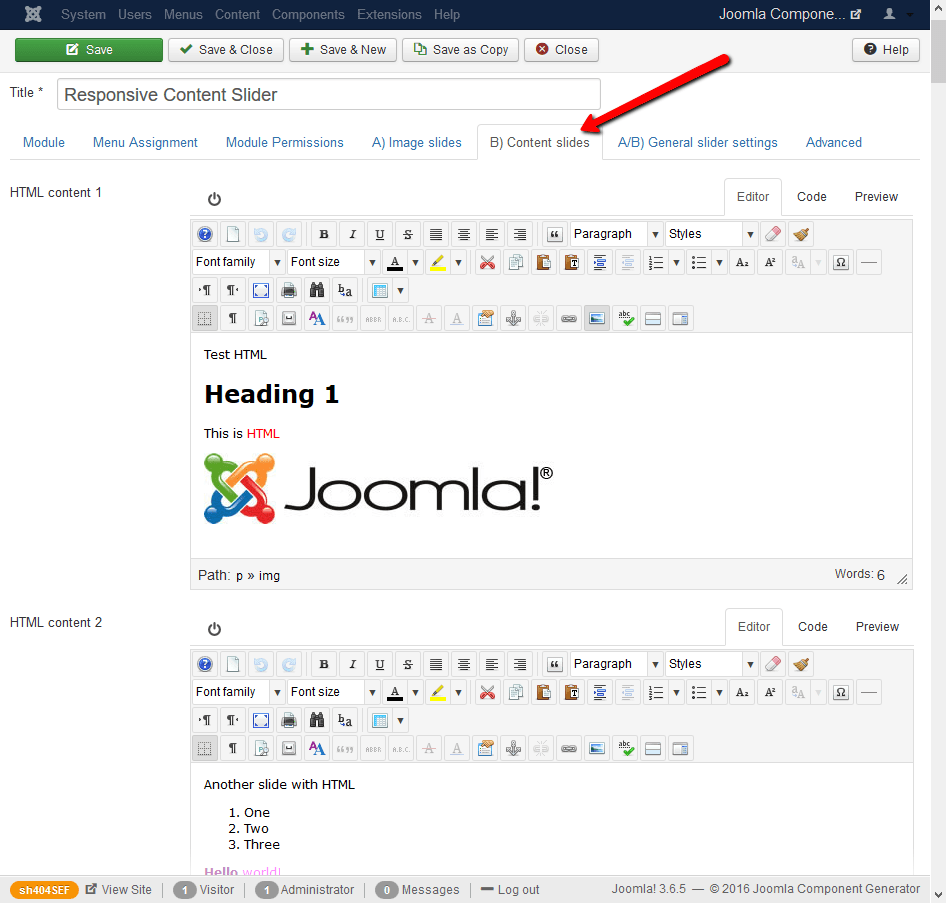Image resolution: width=946 pixels, height=903 pixels.
Task: Switch to A/B) General slider settings tab
Action: (x=697, y=142)
